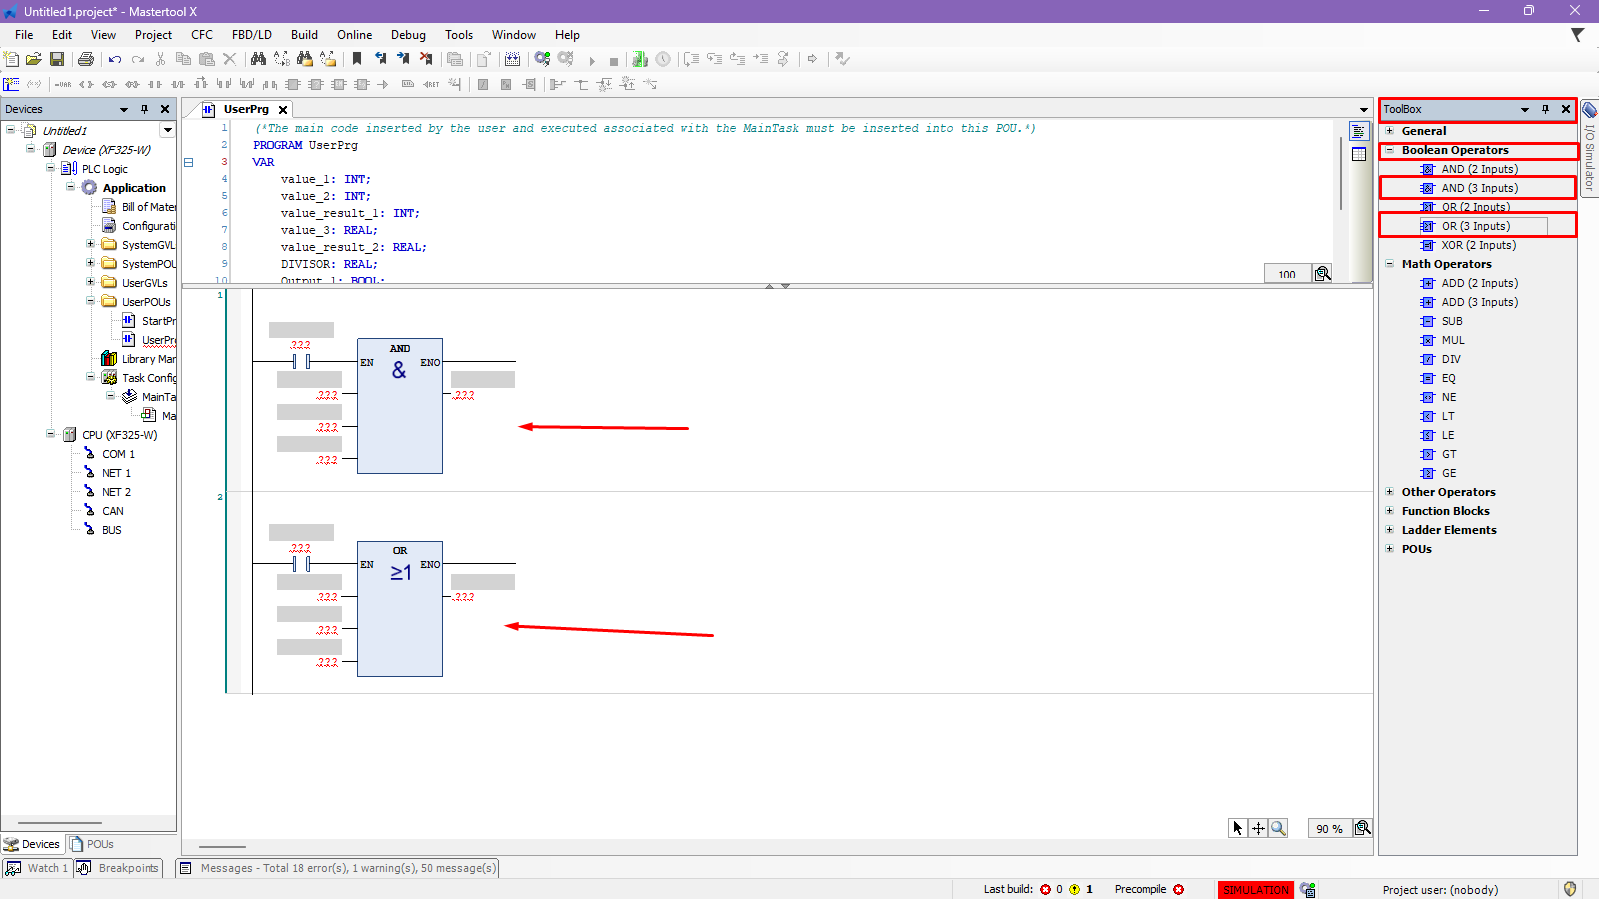This screenshot has height=899, width=1599.
Task: Pin the ToolBox panel
Action: pyautogui.click(x=1545, y=109)
